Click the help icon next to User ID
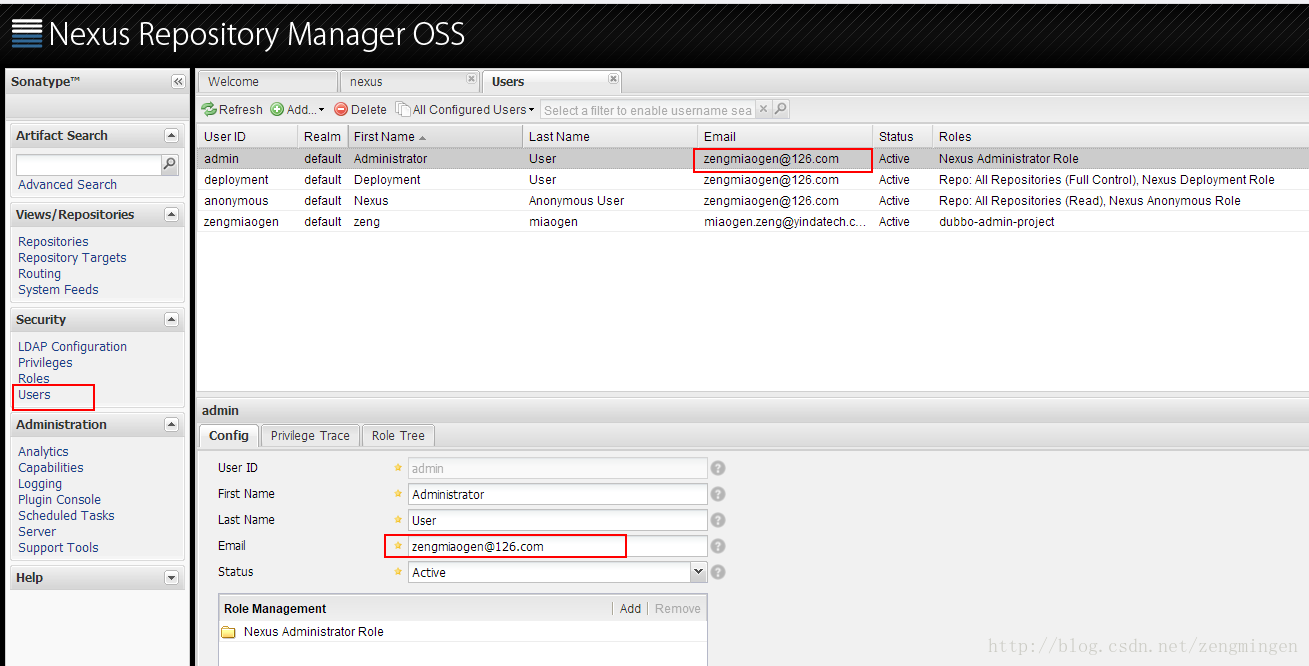 tap(718, 468)
